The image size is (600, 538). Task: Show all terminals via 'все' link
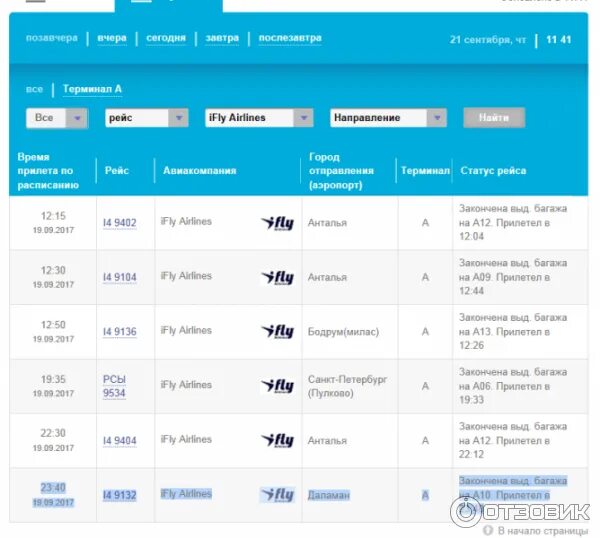(34, 89)
